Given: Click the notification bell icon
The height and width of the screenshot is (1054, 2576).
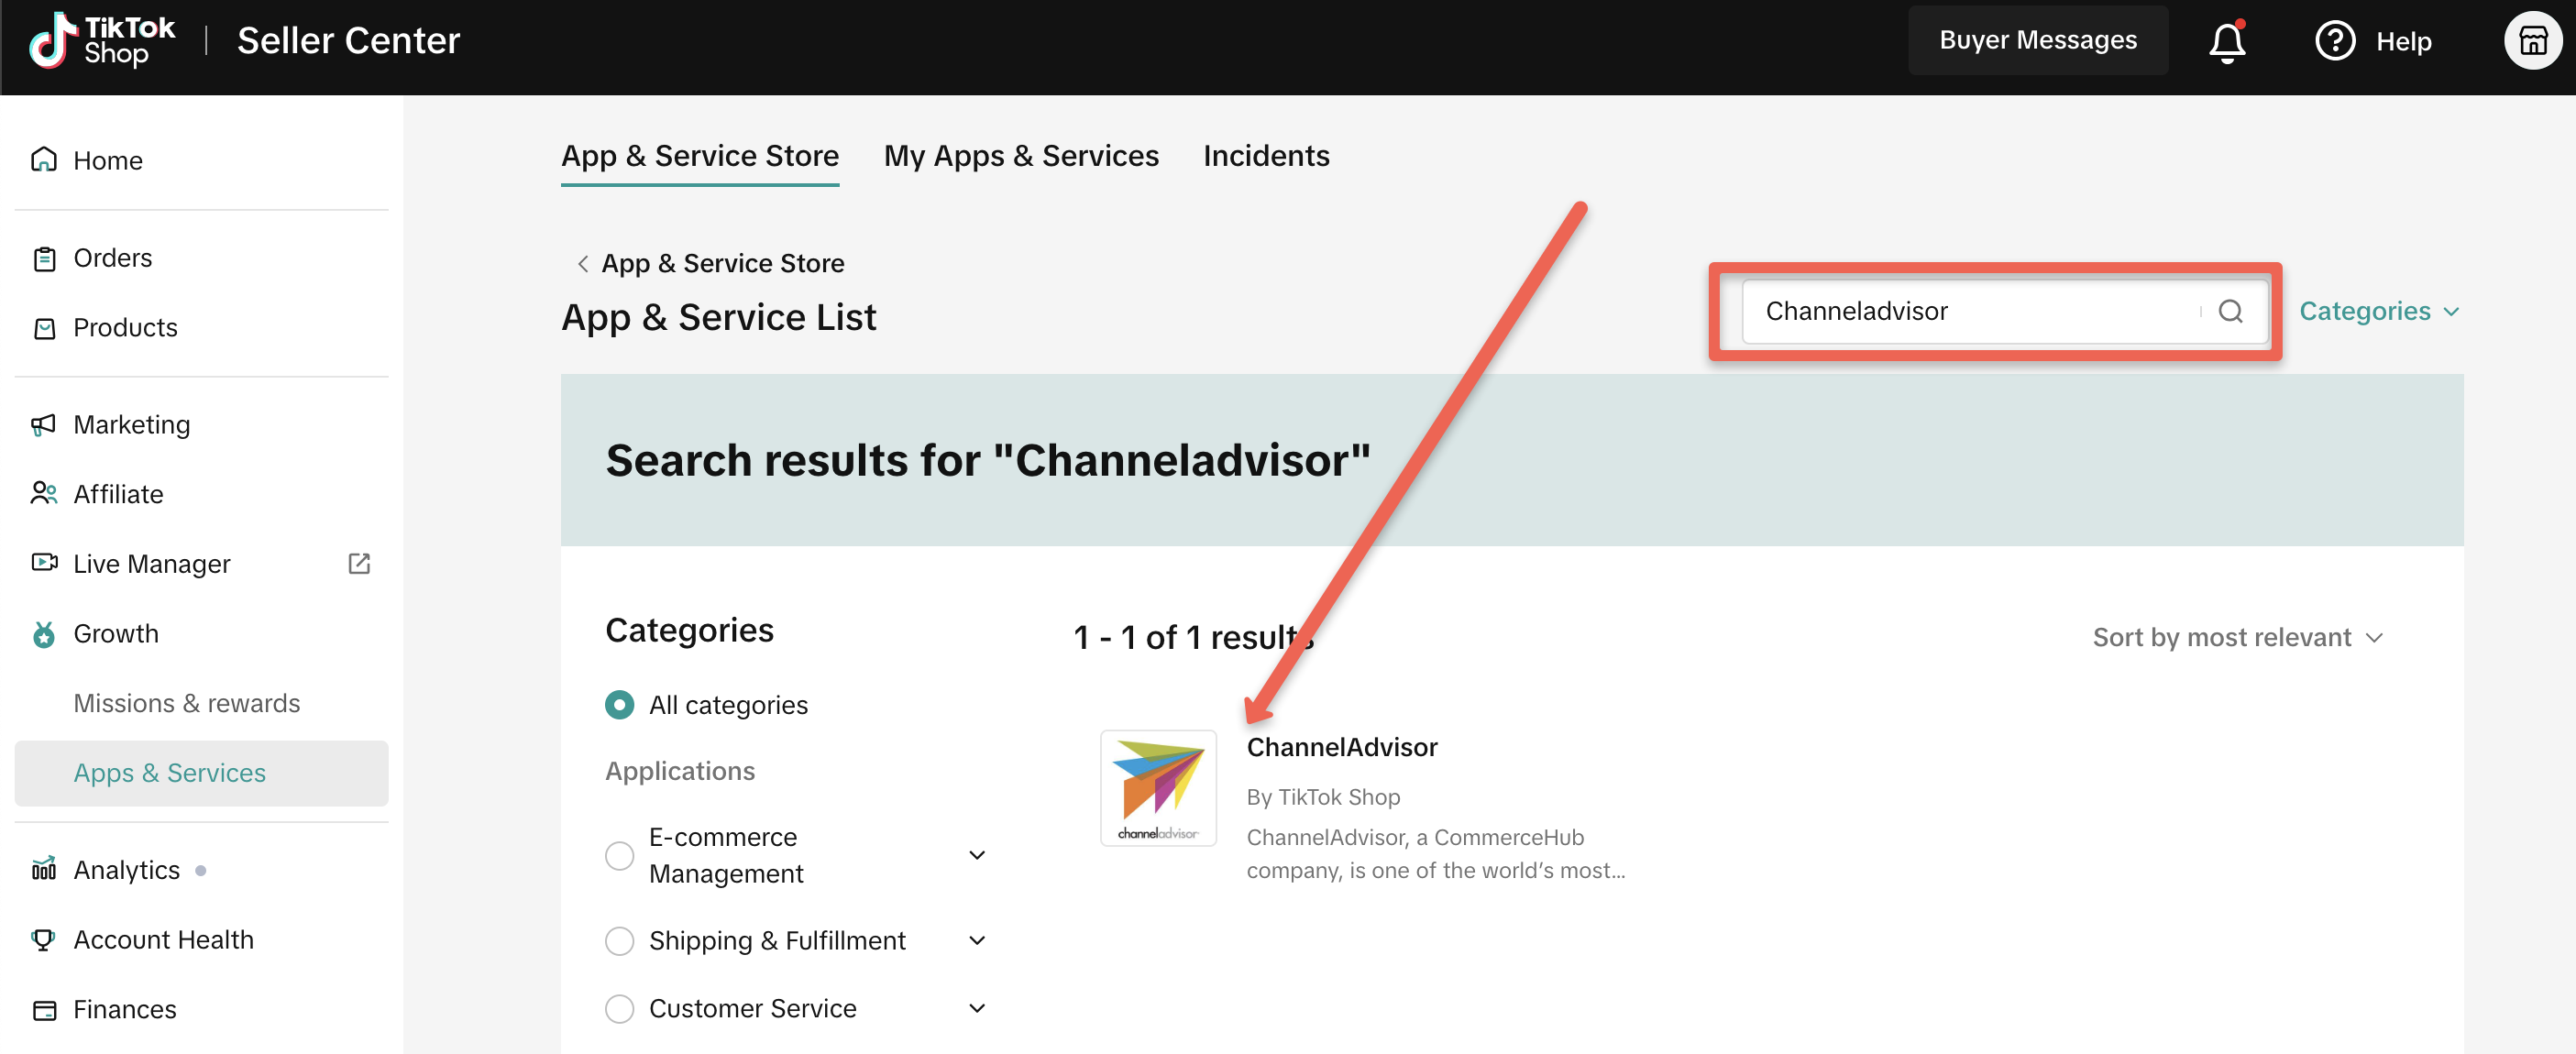Looking at the screenshot, I should (x=2226, y=42).
